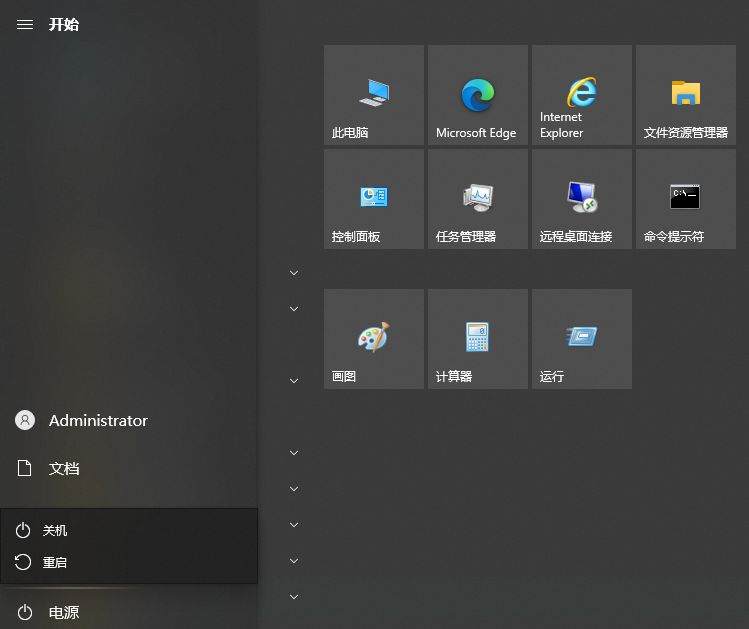Open 文件资源管理器 tile
The image size is (749, 629).
686,95
